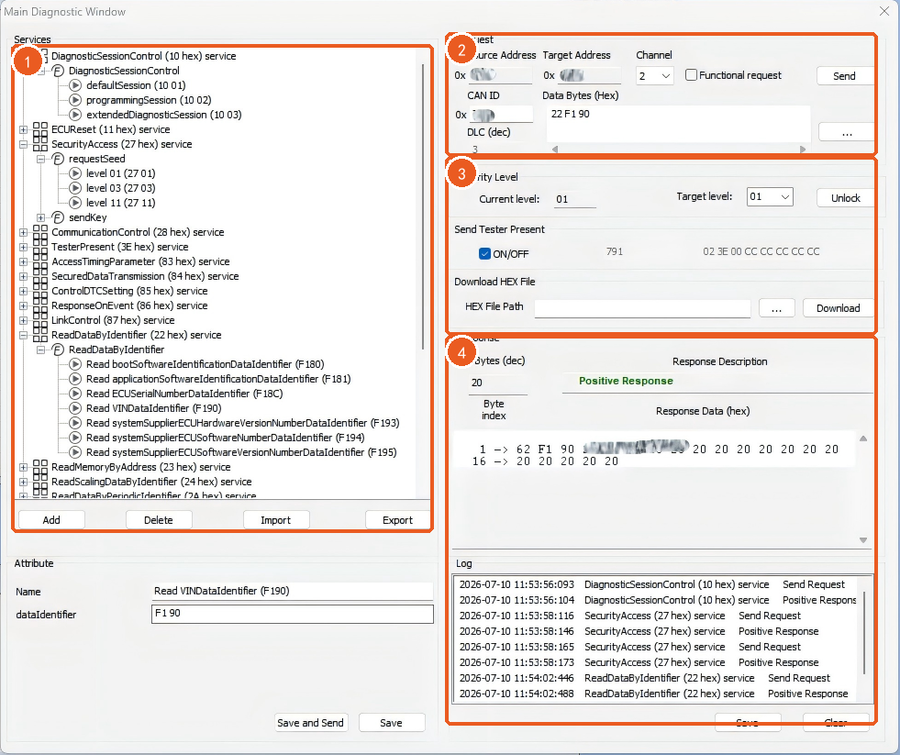This screenshot has width=900, height=755.
Task: Collapse the SecurityAccess (27 hex) service node
Action: [24, 144]
